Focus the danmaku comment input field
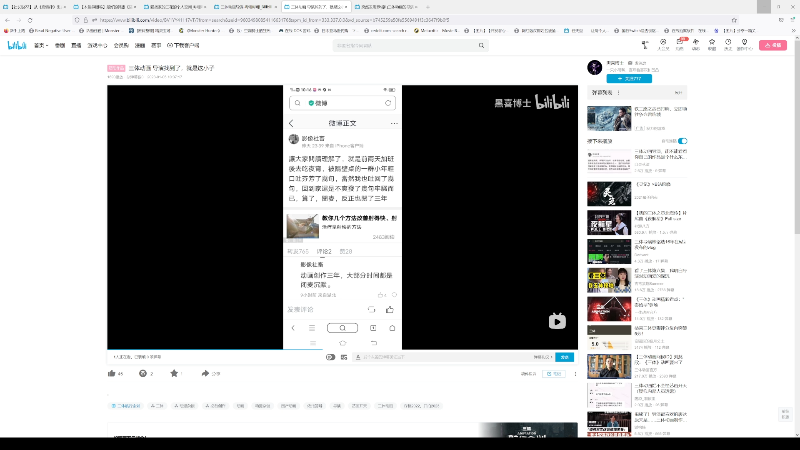Viewport: 800px width, 450px height. (442, 357)
